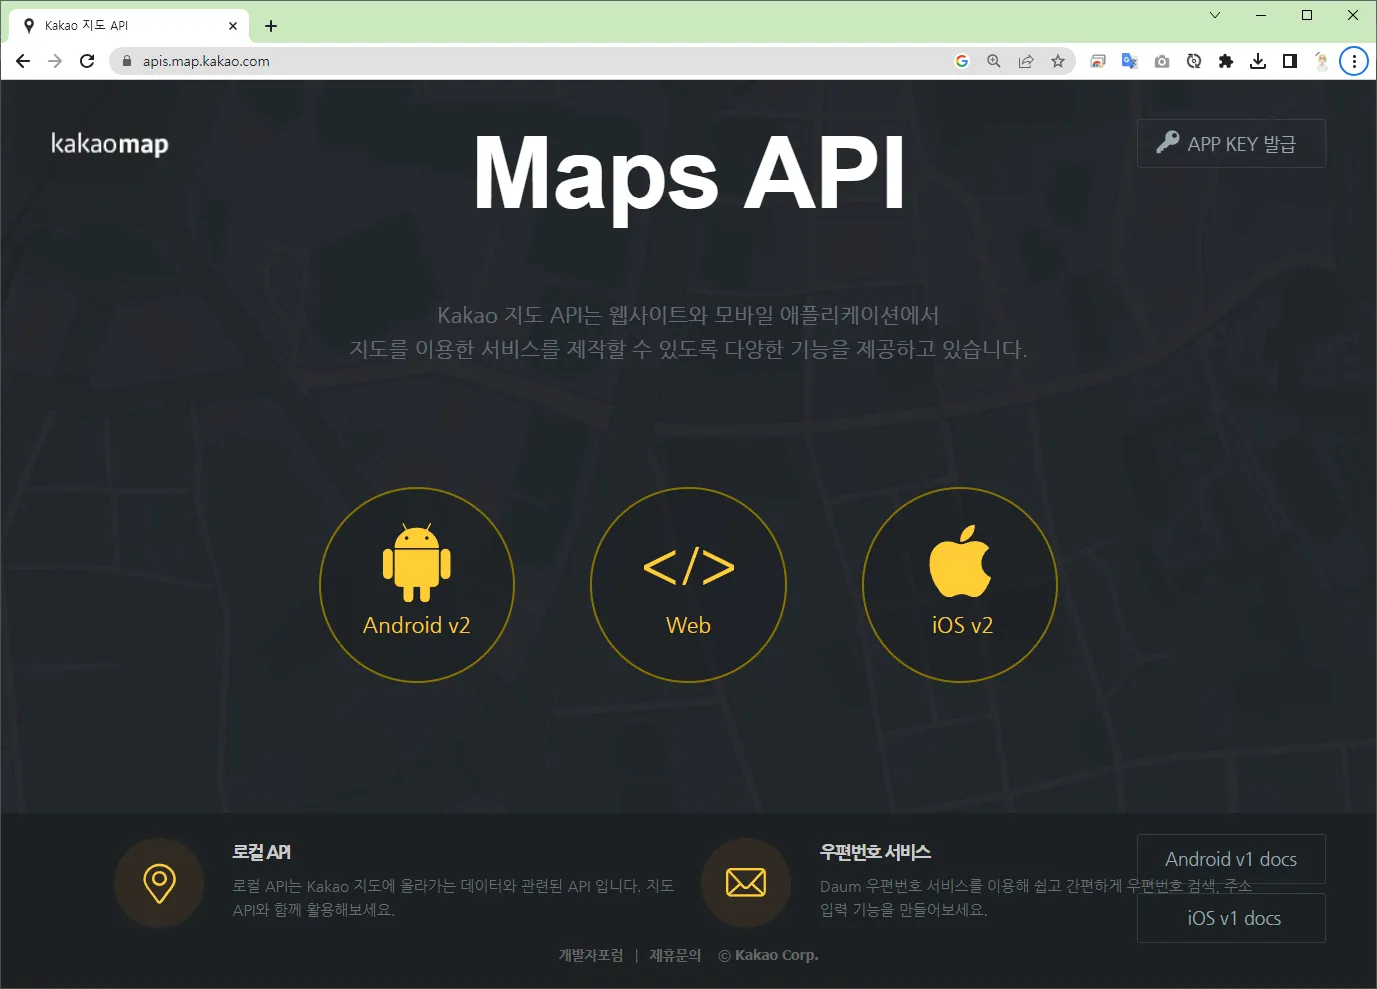
Task: Click the APP KEY 발급 button
Action: click(1231, 144)
